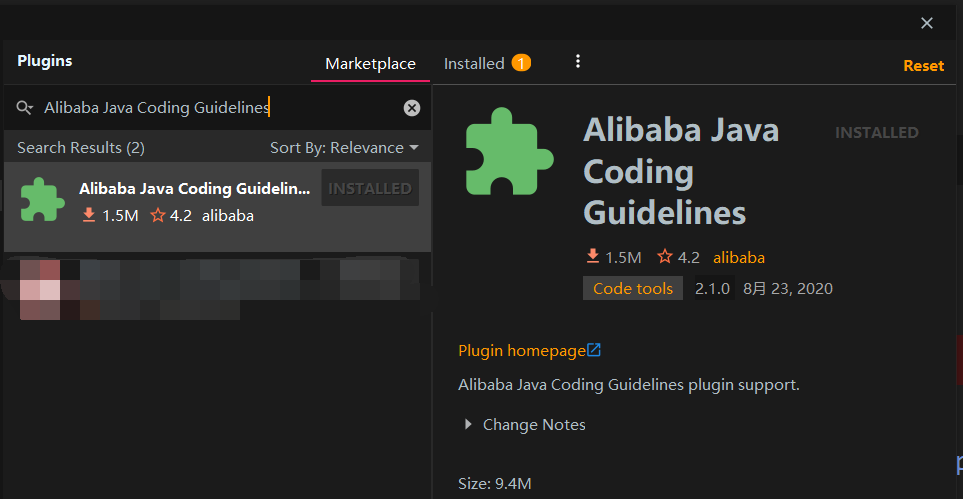Click the plugin description text

click(x=629, y=385)
